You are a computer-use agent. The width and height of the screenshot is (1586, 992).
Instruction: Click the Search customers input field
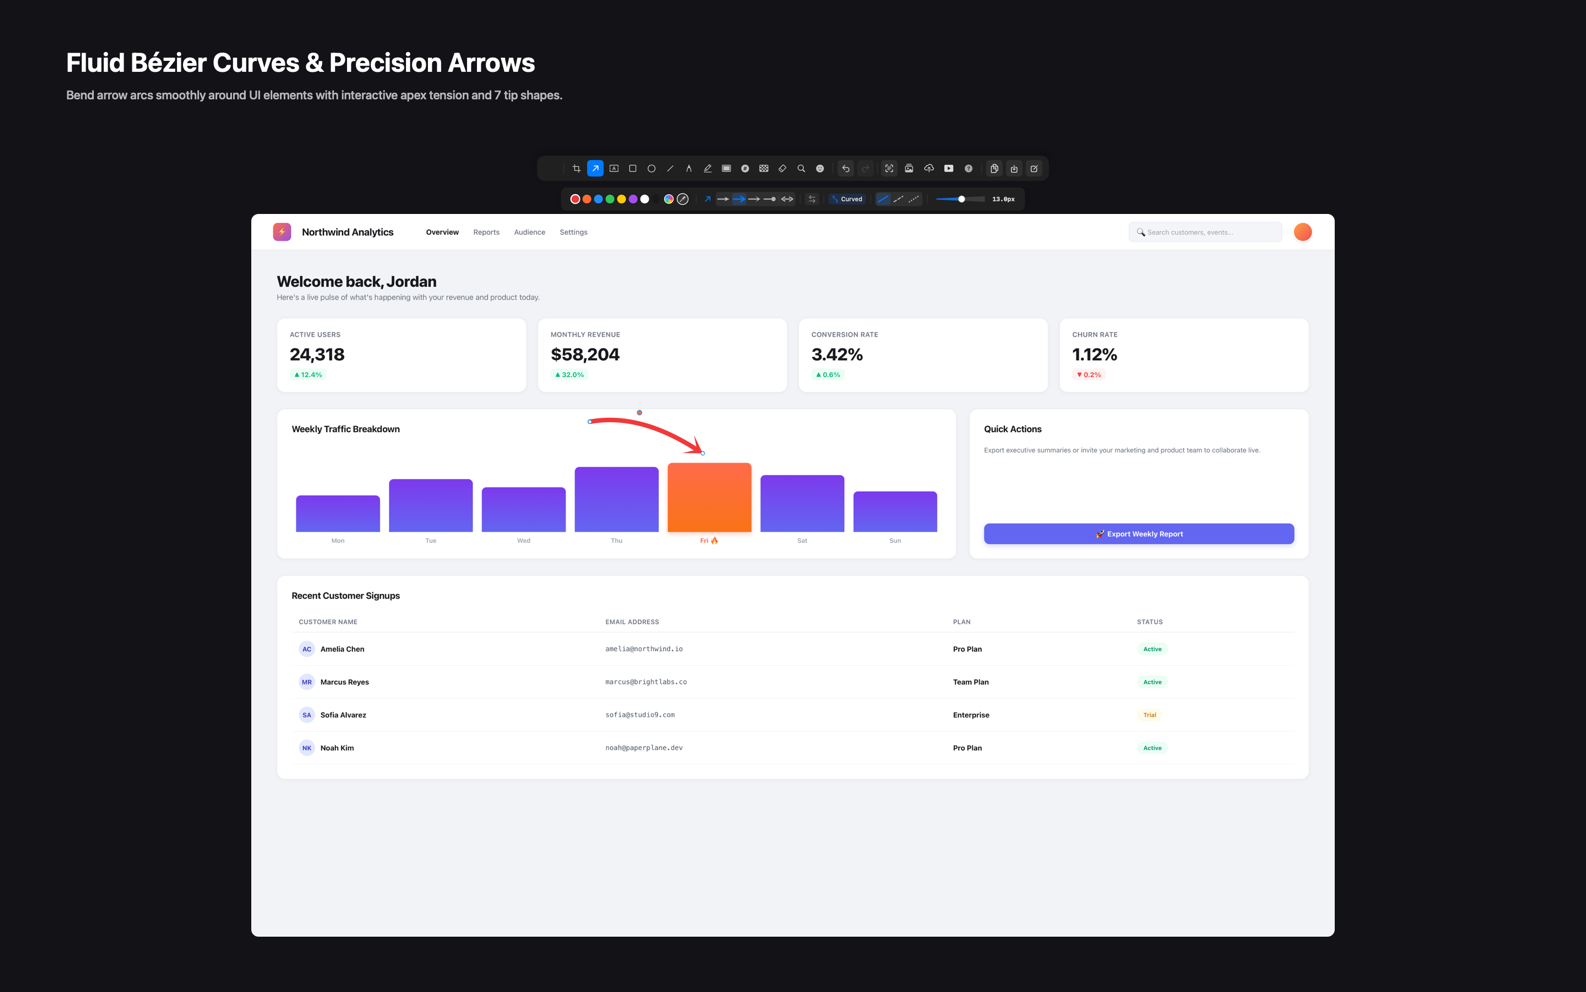[x=1205, y=232]
